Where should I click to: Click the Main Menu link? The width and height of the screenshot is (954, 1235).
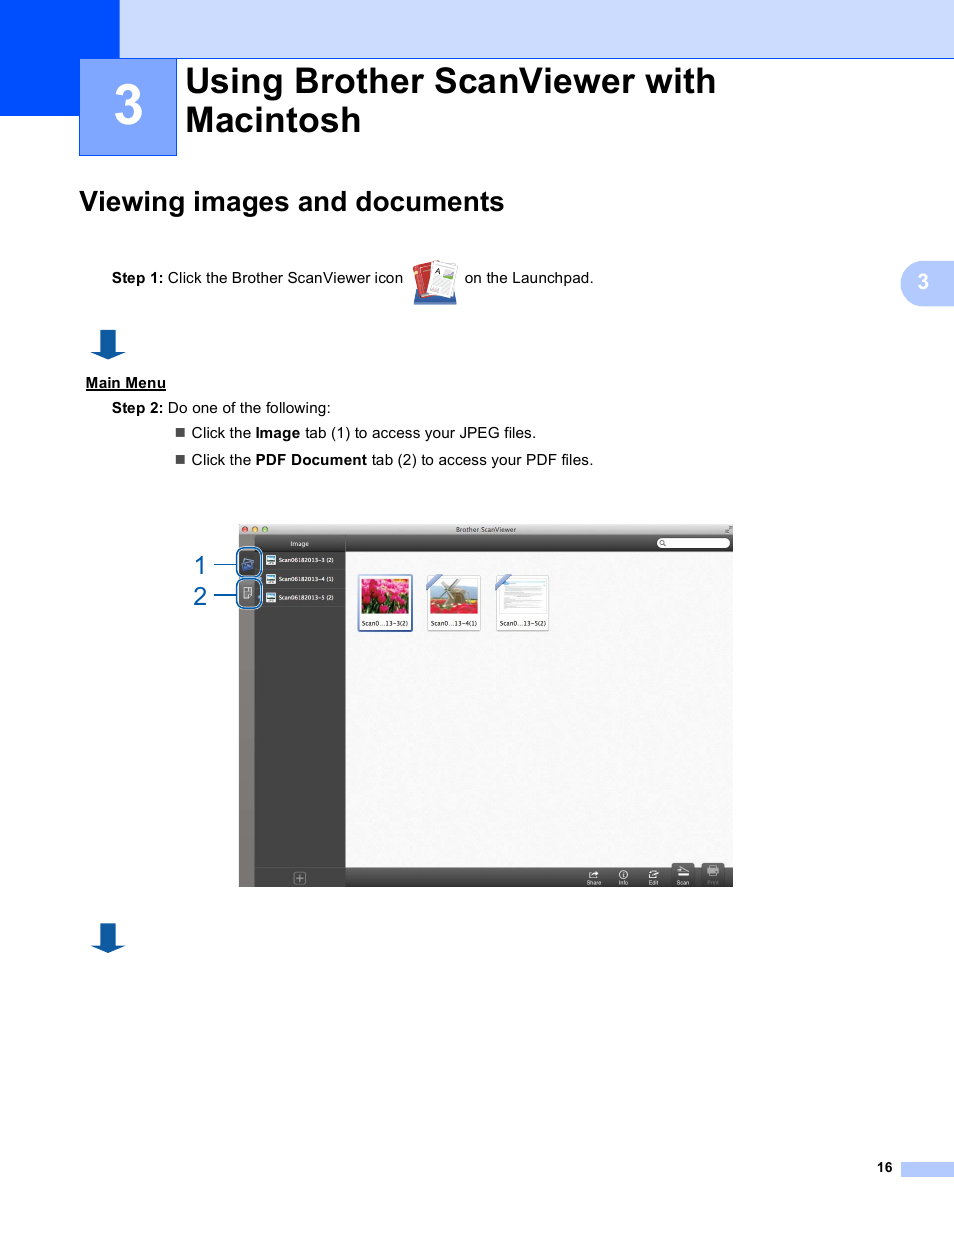click(126, 383)
